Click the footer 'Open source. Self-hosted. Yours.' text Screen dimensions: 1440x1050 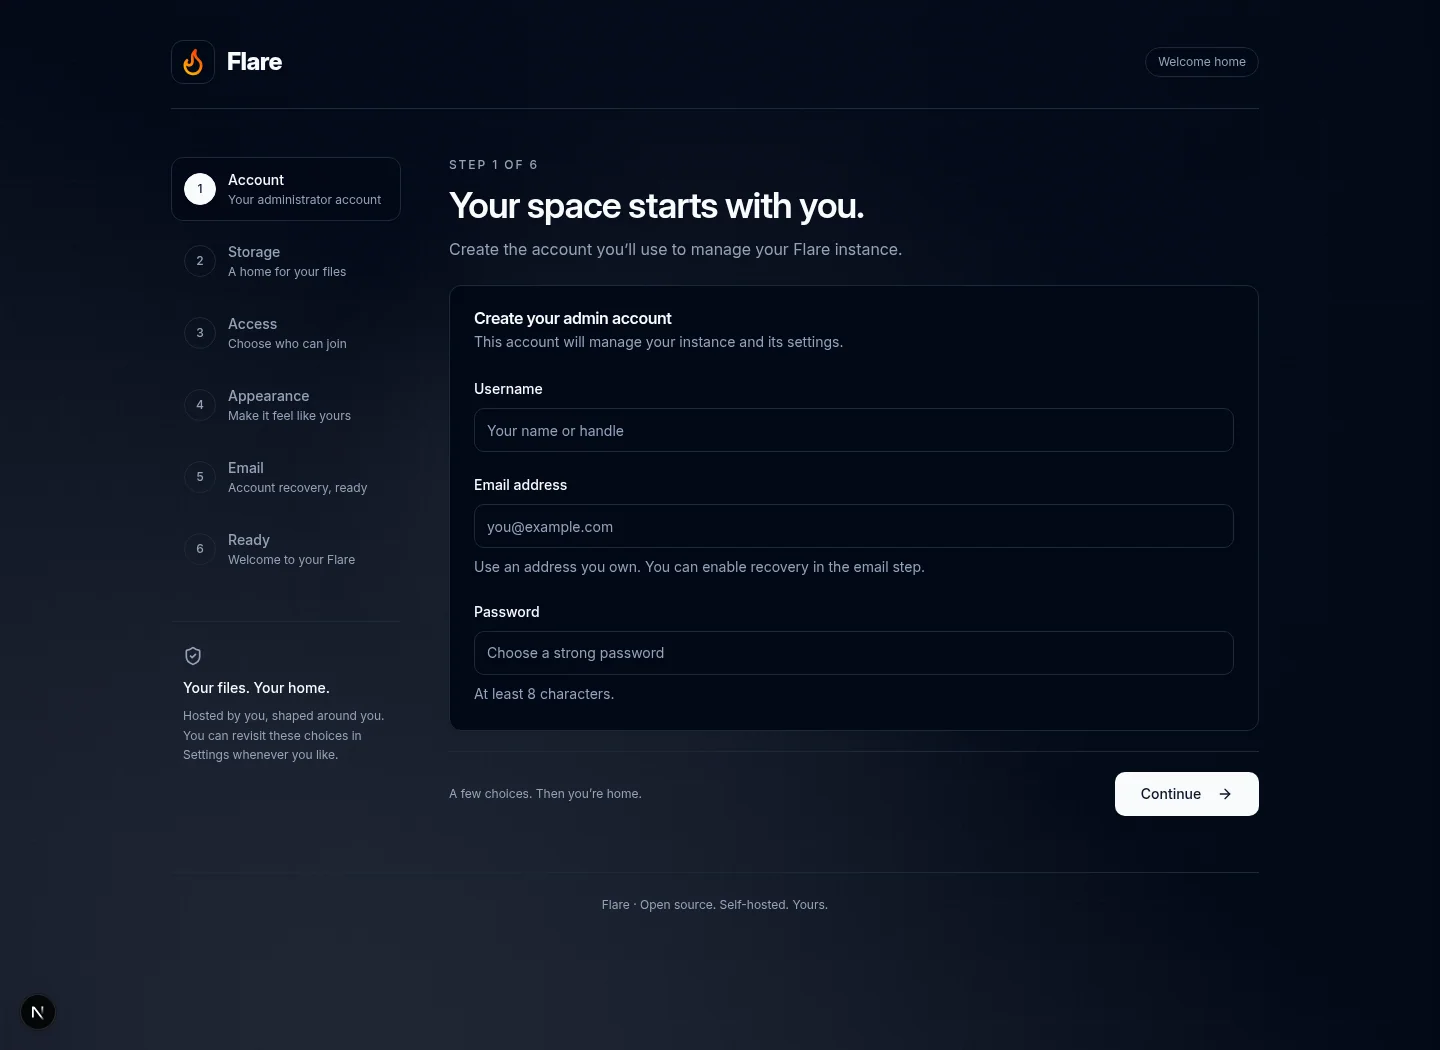click(734, 905)
